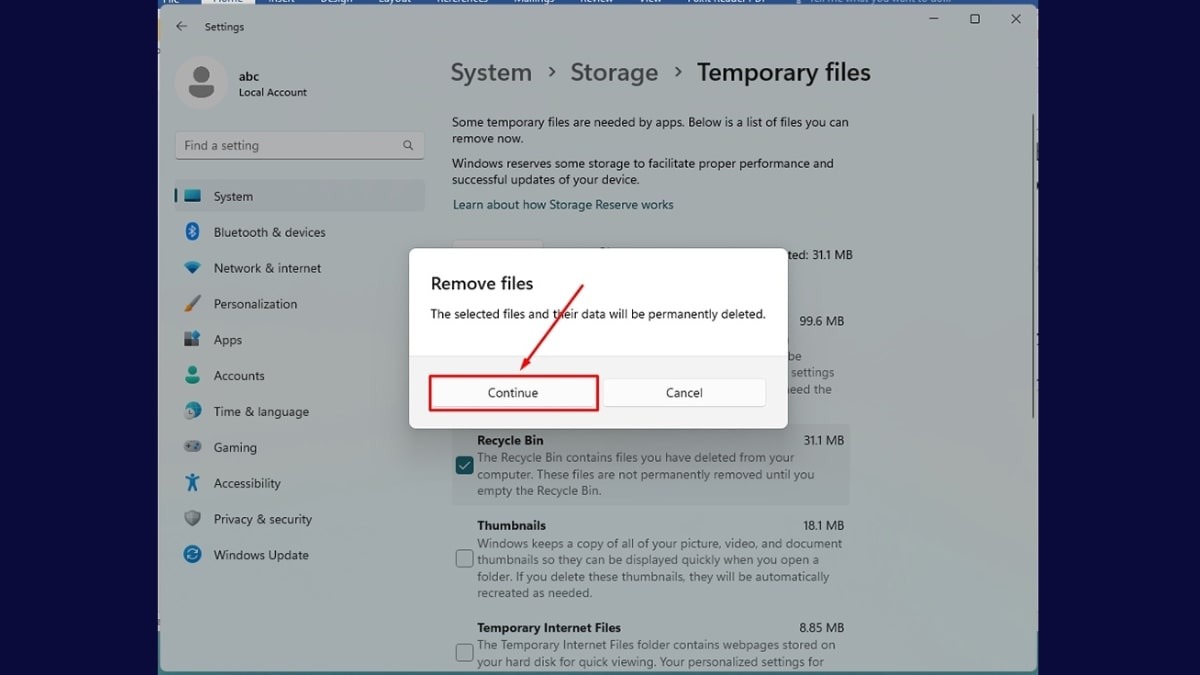
Task: Open the System category in the sidebar
Action: [x=300, y=196]
